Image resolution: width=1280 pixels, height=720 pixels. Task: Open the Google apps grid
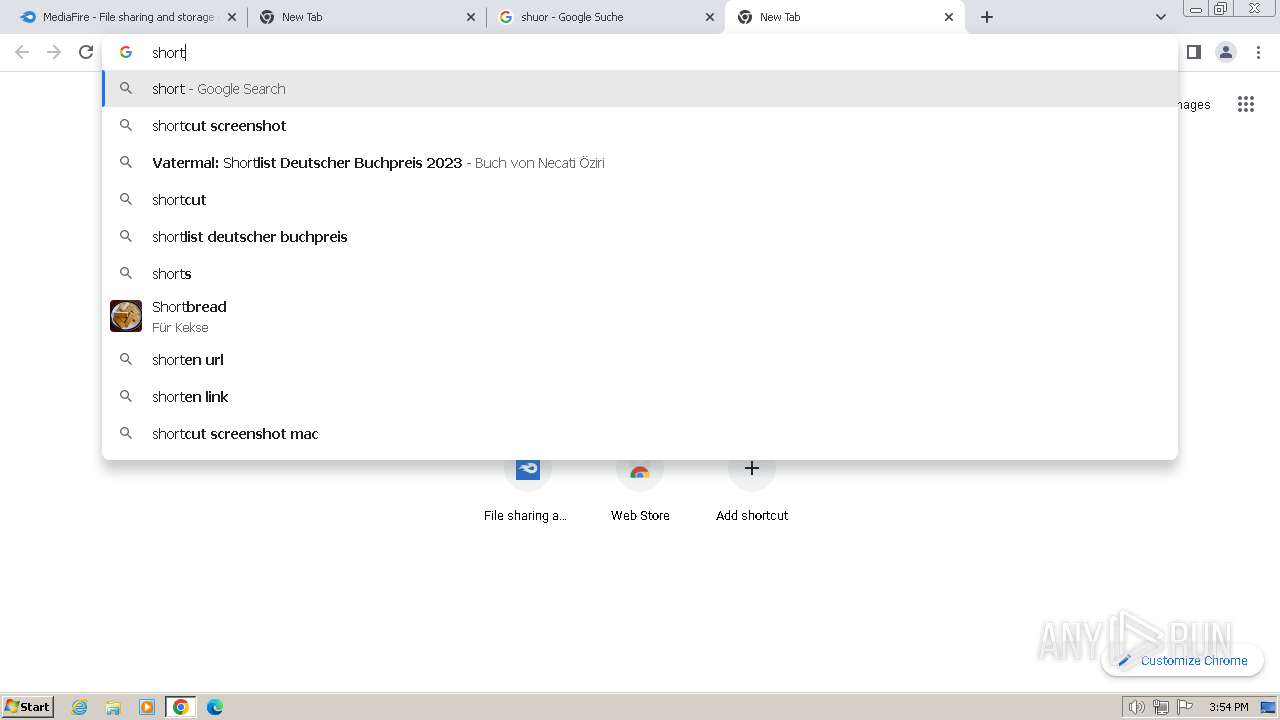point(1245,104)
